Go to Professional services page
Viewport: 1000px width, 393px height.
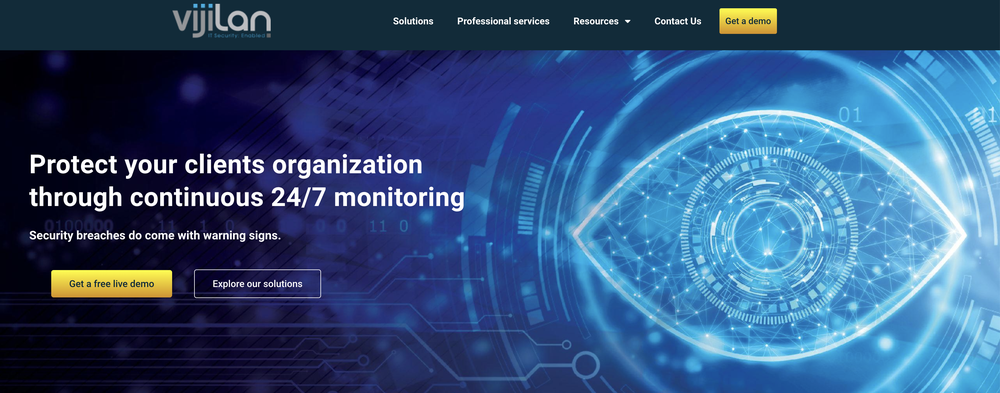pyautogui.click(x=503, y=21)
